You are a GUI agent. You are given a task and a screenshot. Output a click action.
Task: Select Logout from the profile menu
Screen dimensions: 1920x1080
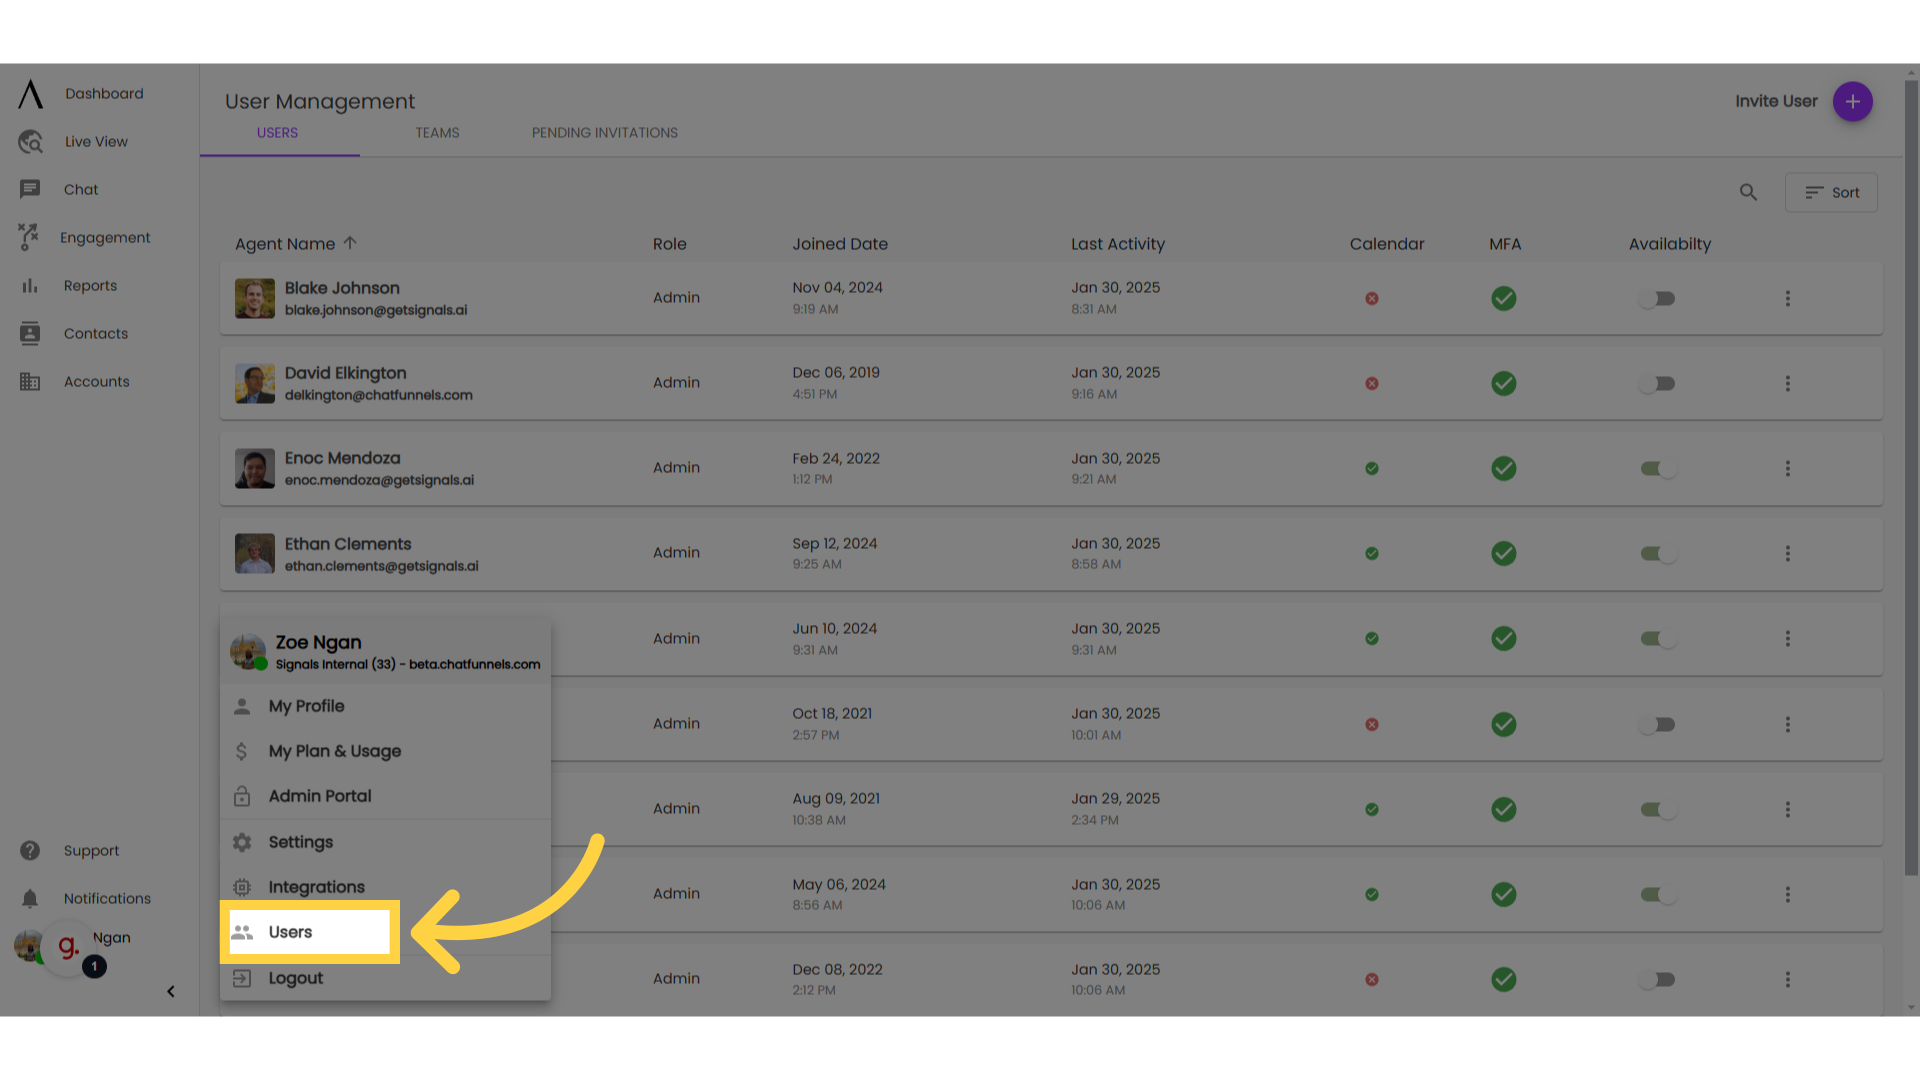[295, 978]
